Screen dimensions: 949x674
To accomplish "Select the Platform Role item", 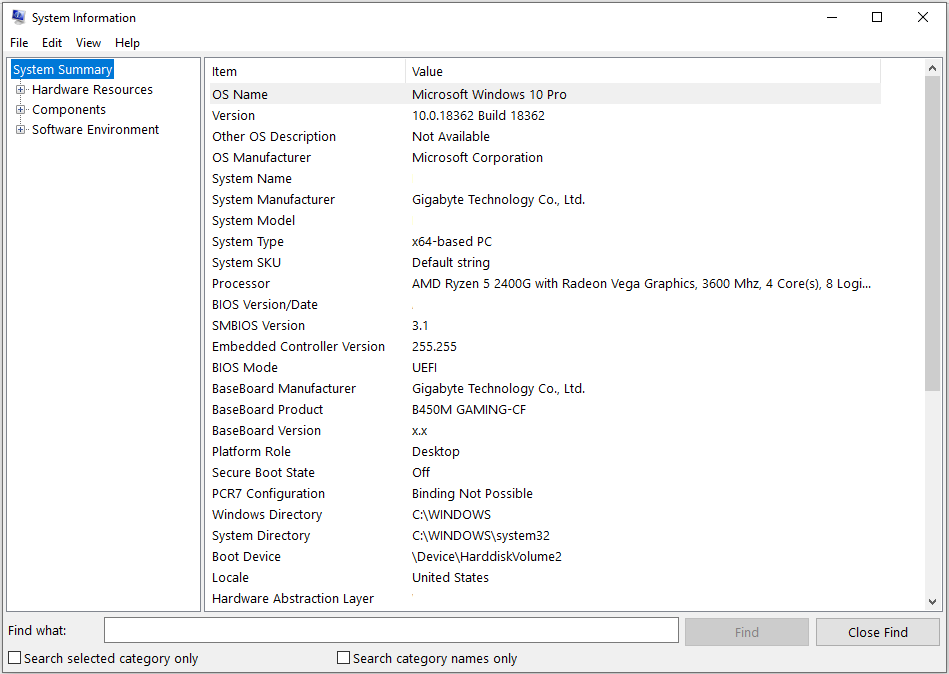I will point(251,452).
